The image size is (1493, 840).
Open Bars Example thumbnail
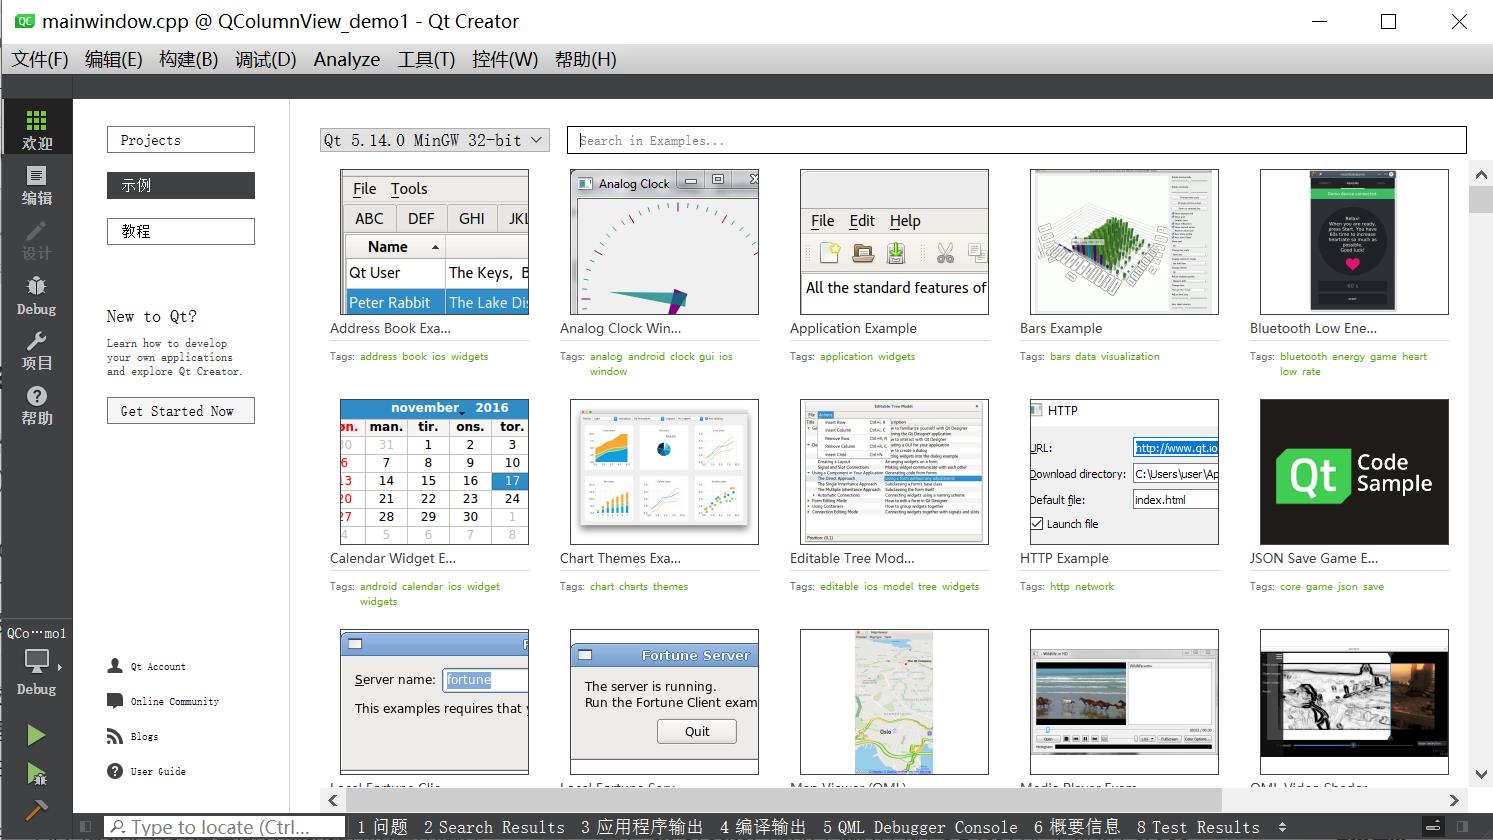point(1124,242)
